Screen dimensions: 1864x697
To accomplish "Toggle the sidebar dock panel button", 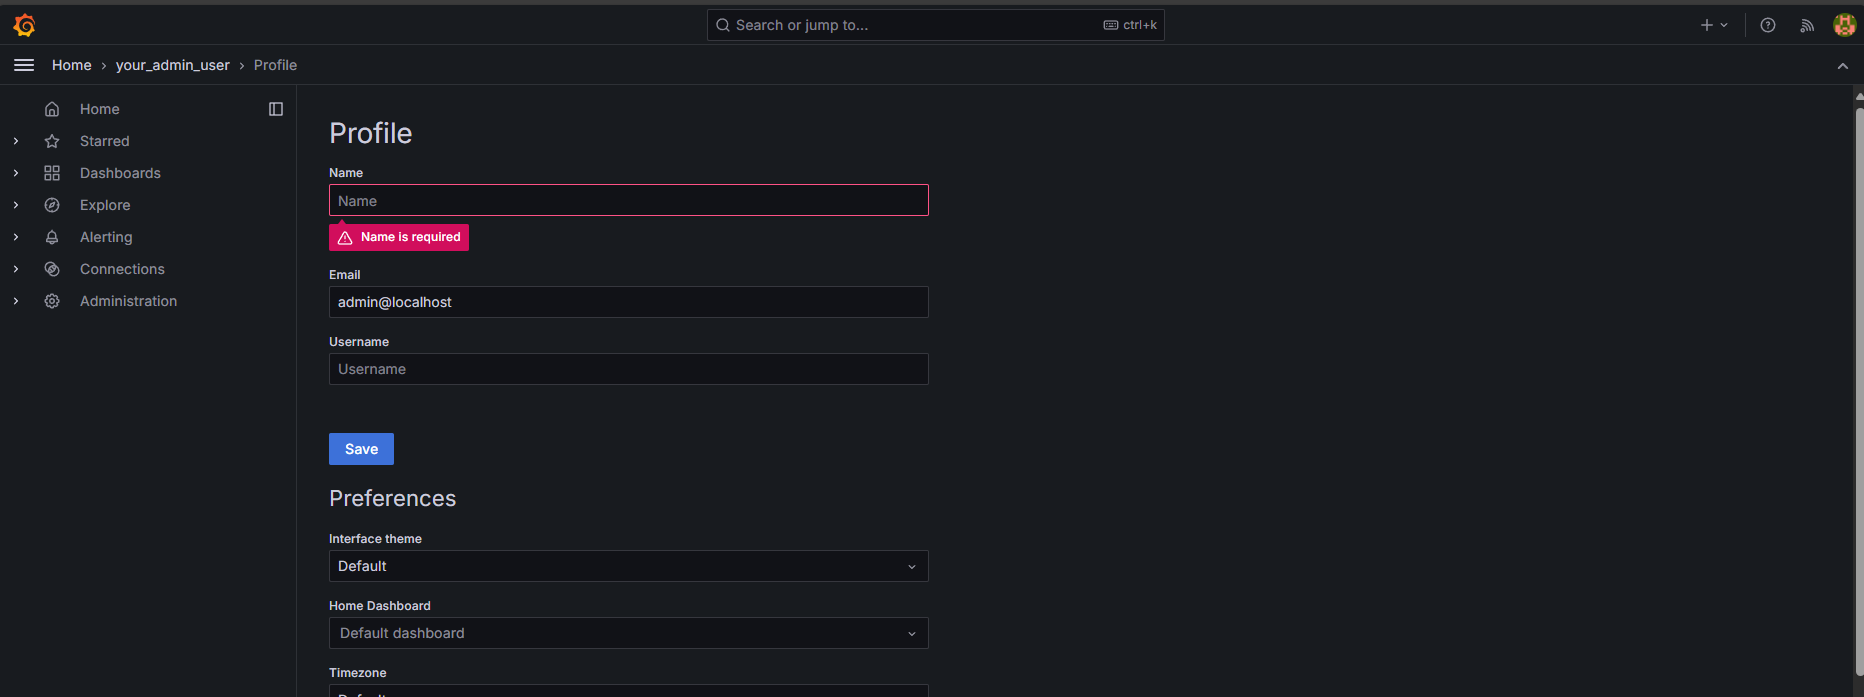I will 276,109.
